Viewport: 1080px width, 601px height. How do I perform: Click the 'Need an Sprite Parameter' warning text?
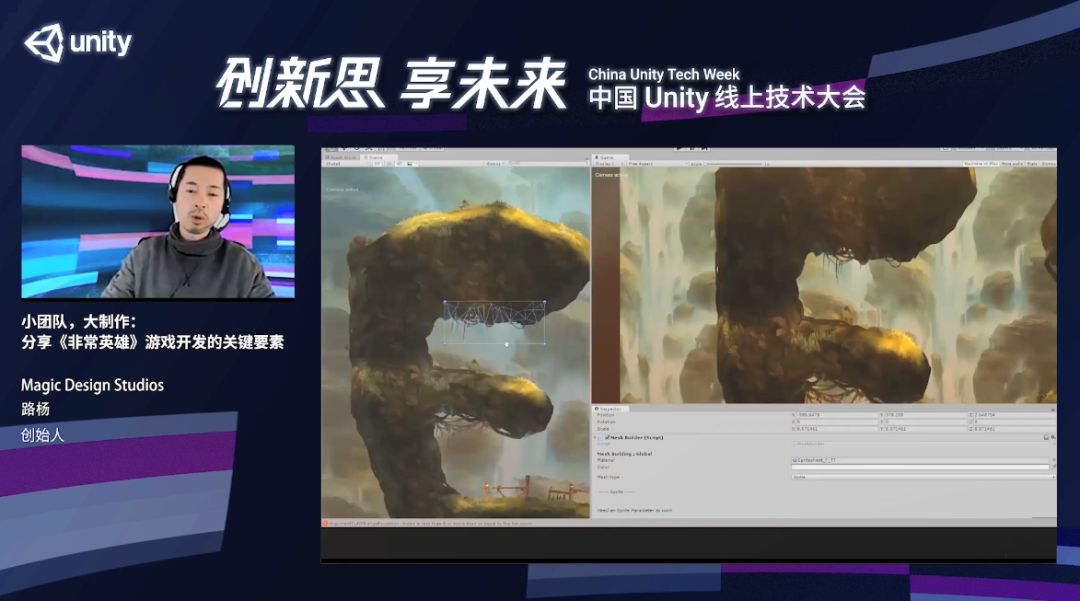(634, 511)
